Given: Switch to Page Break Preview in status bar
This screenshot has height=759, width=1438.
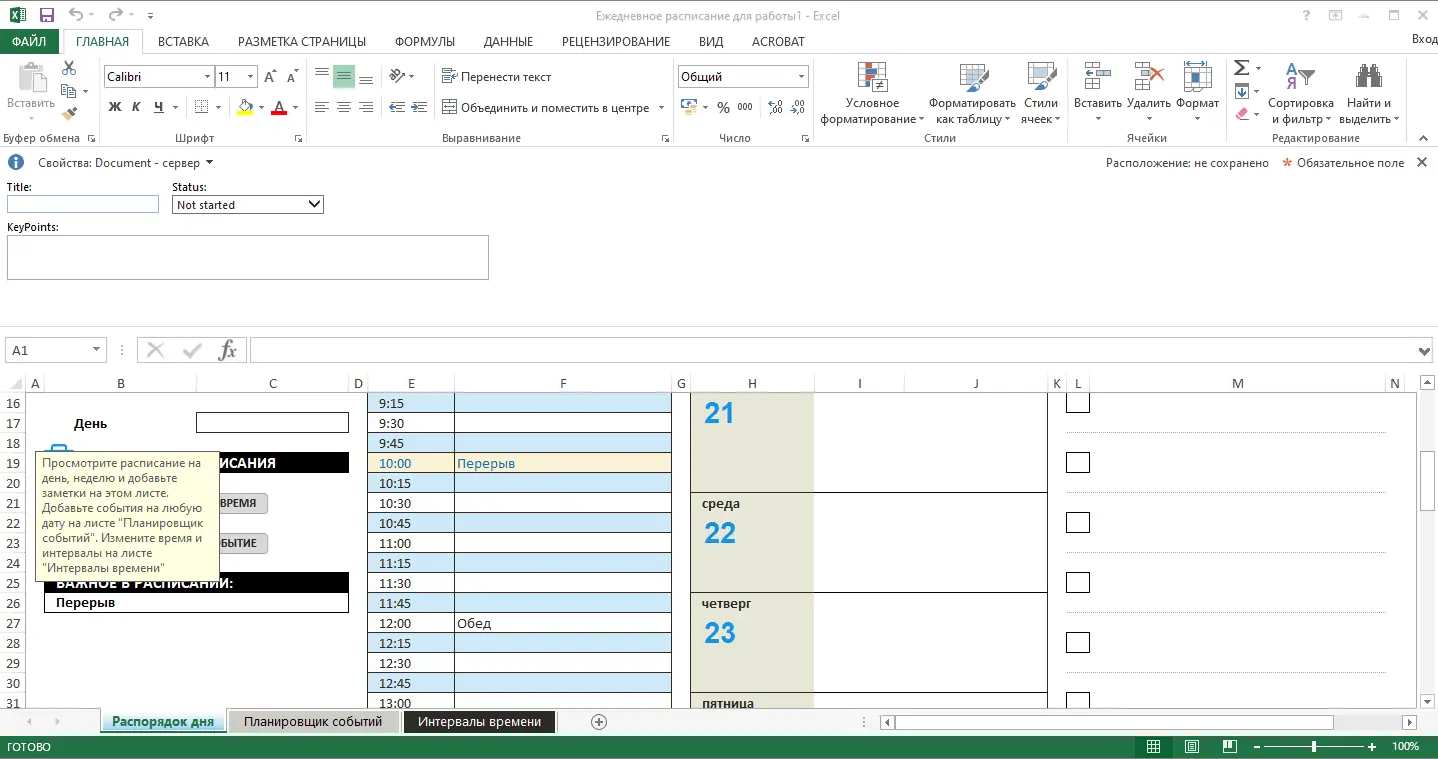Looking at the screenshot, I should click(x=1230, y=747).
